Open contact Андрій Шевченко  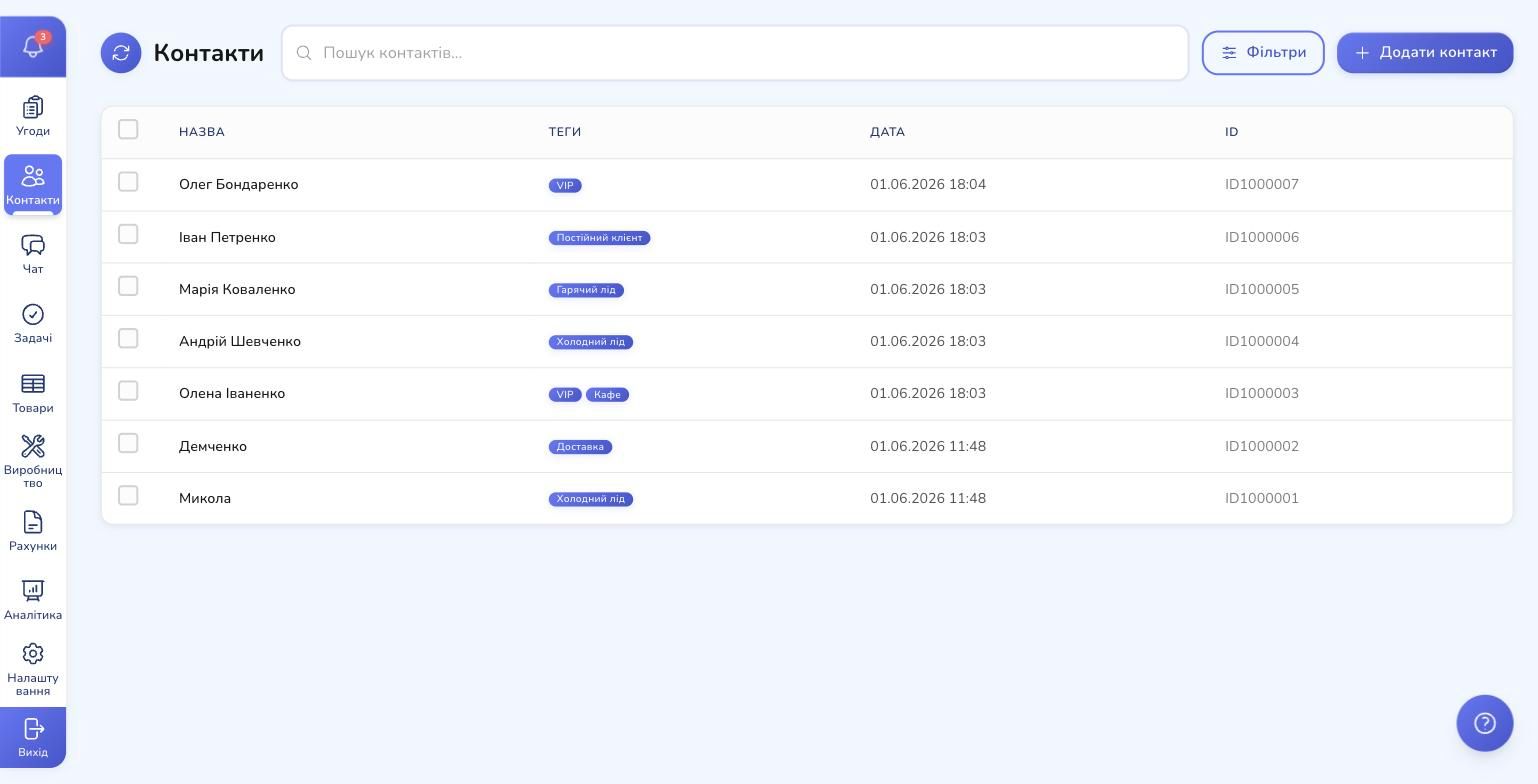coord(240,342)
